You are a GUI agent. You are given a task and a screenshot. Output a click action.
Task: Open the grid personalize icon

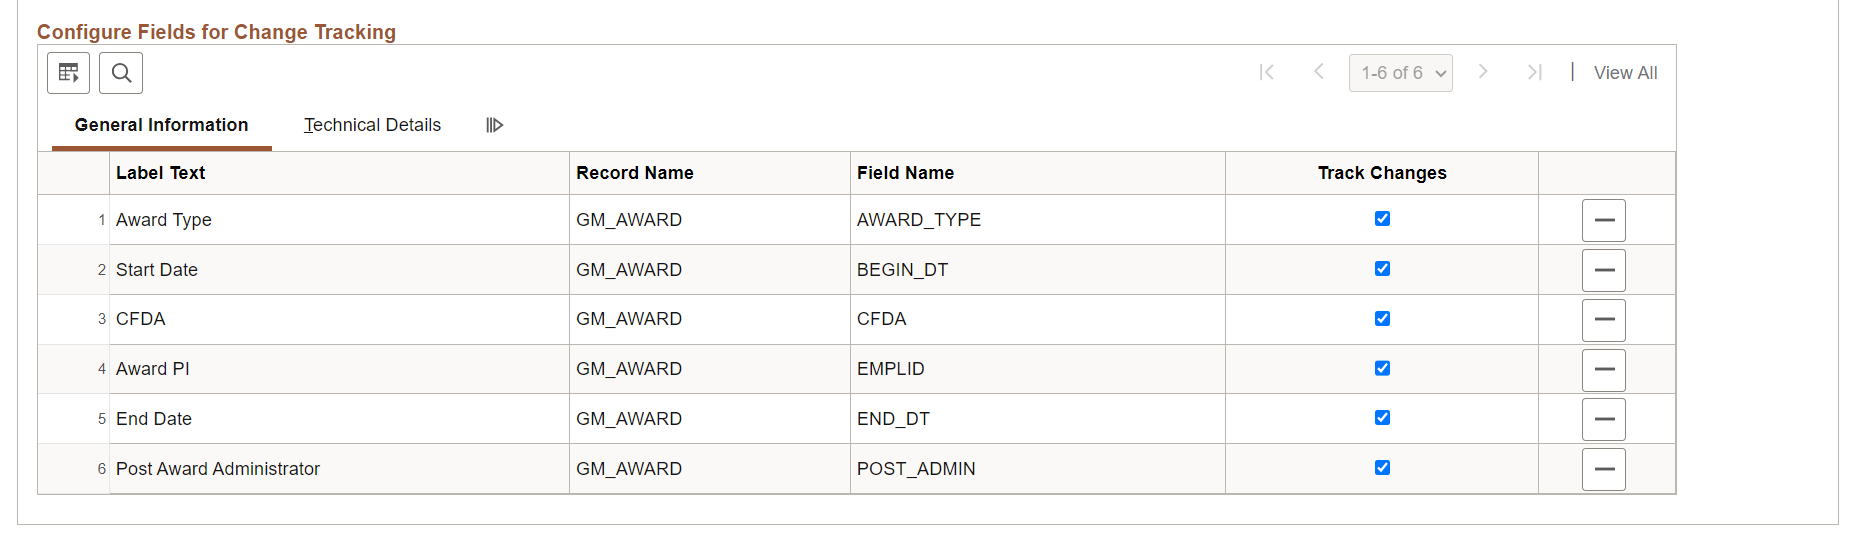click(x=68, y=73)
